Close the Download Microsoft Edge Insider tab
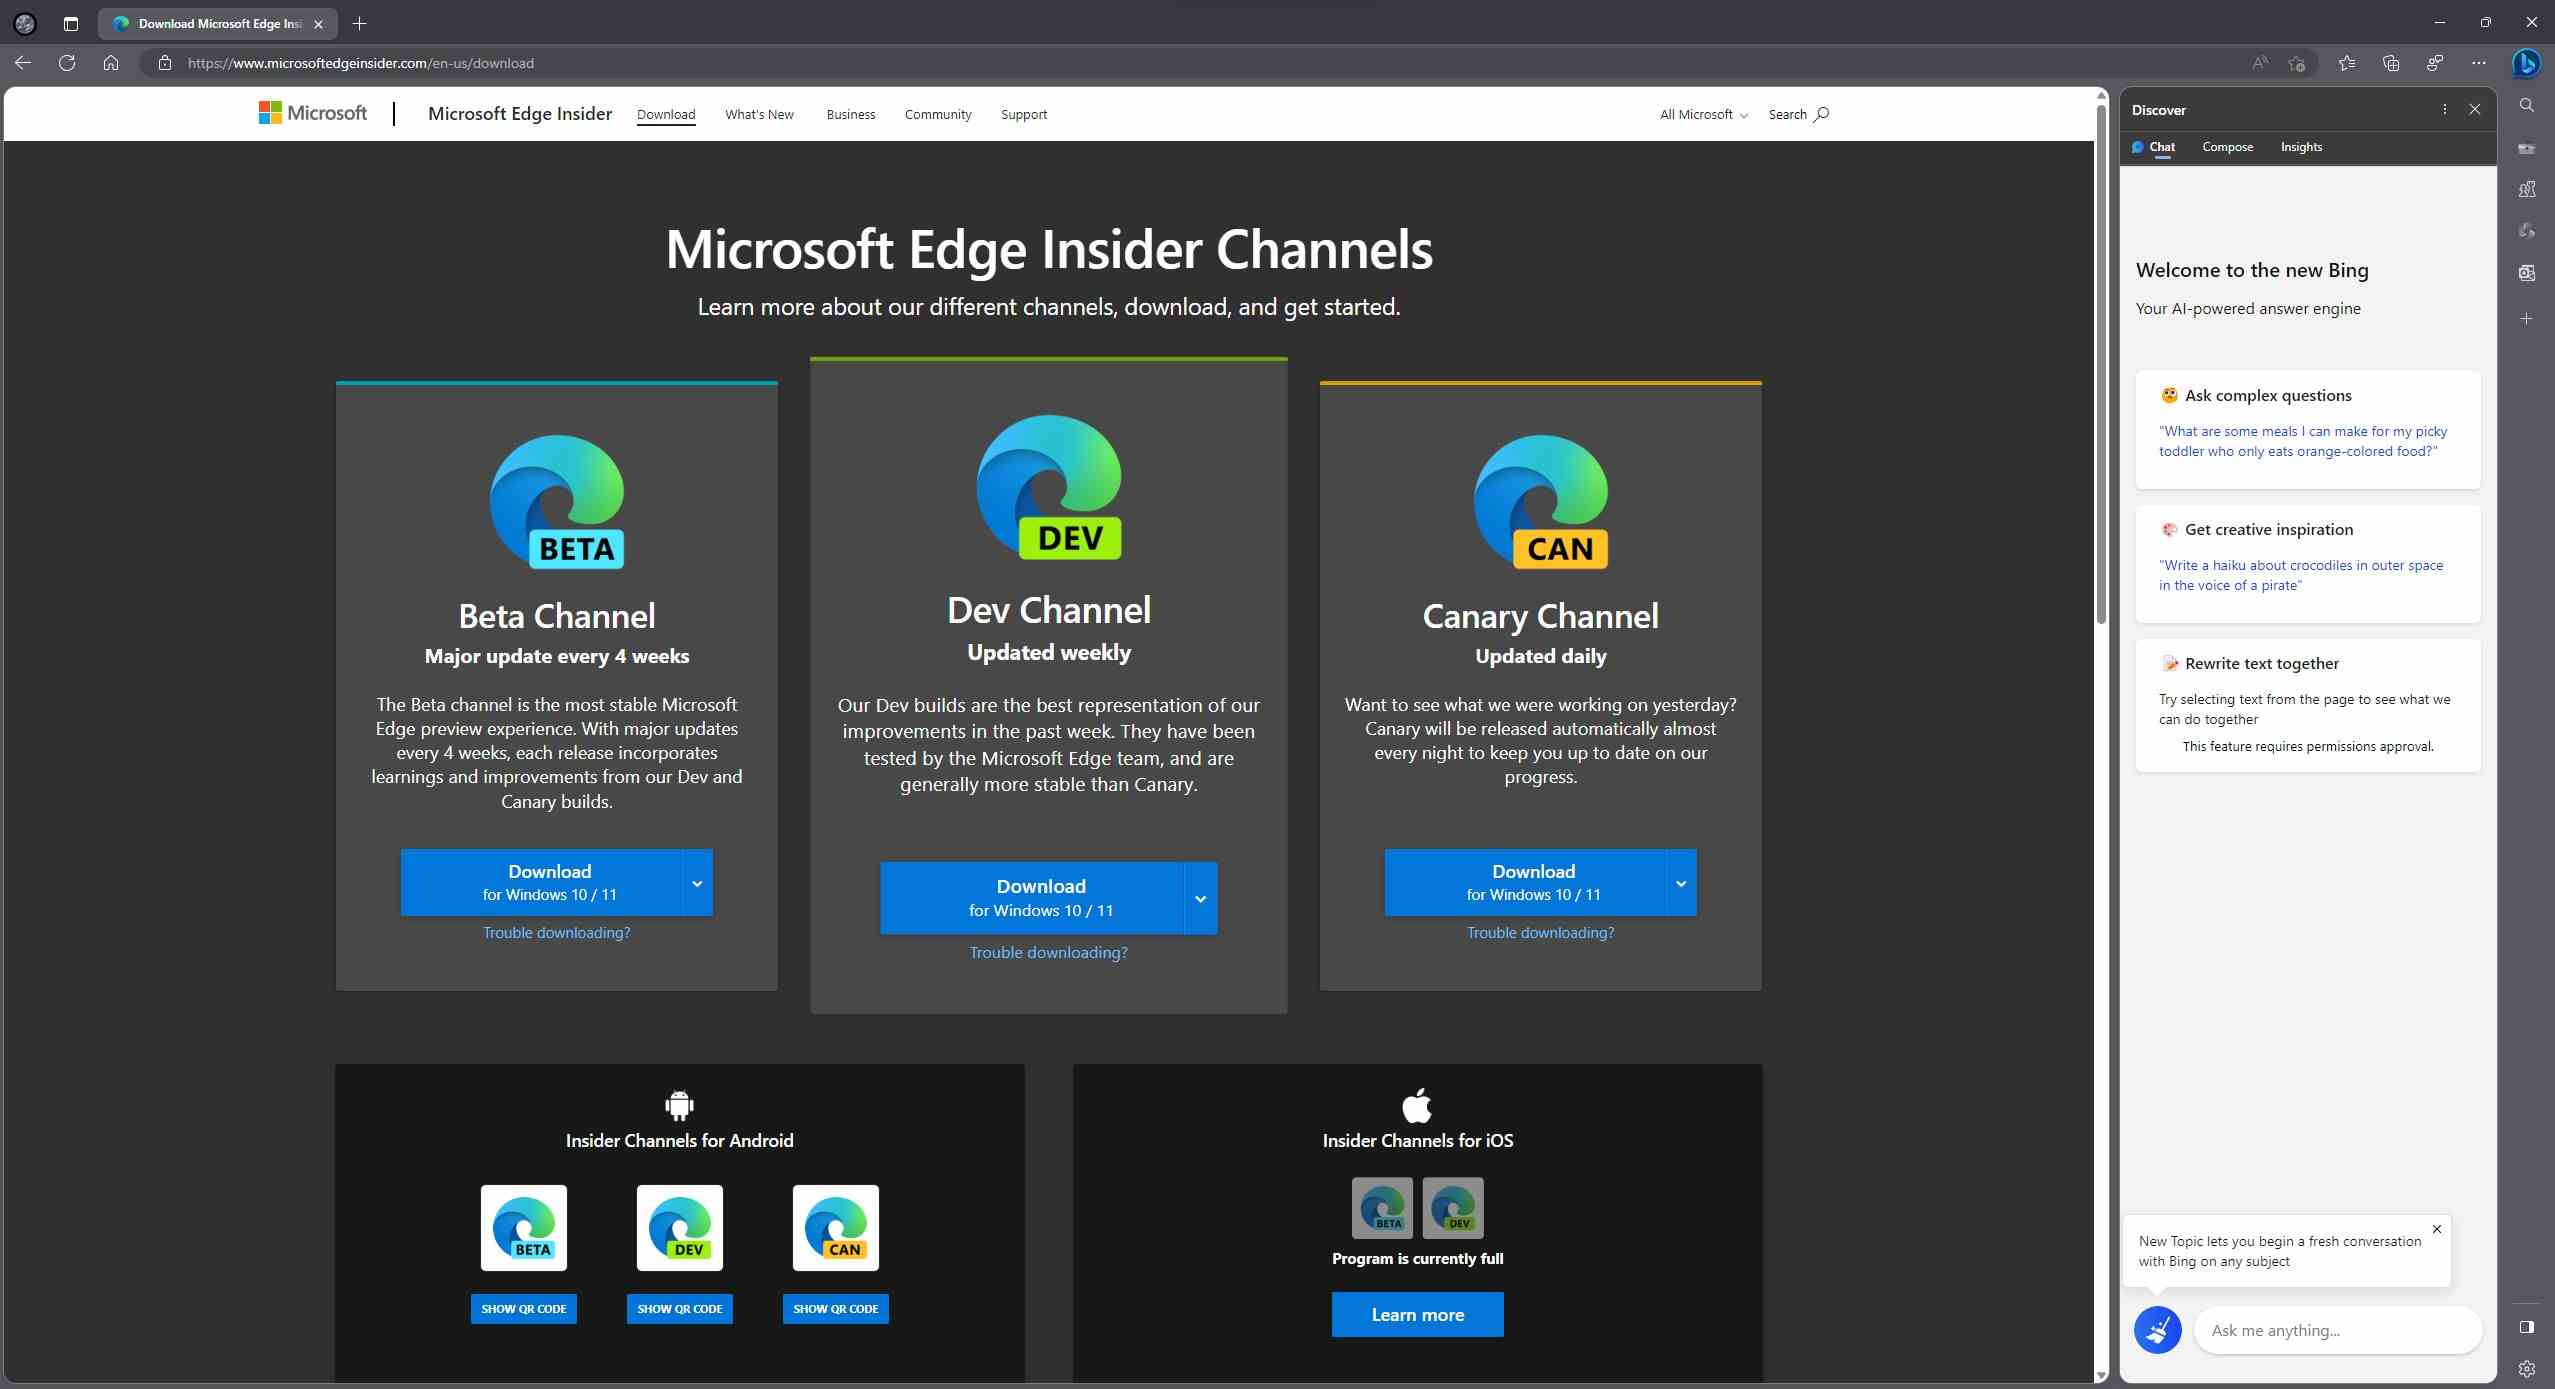Screen dimensions: 2555x1389 (318, 23)
